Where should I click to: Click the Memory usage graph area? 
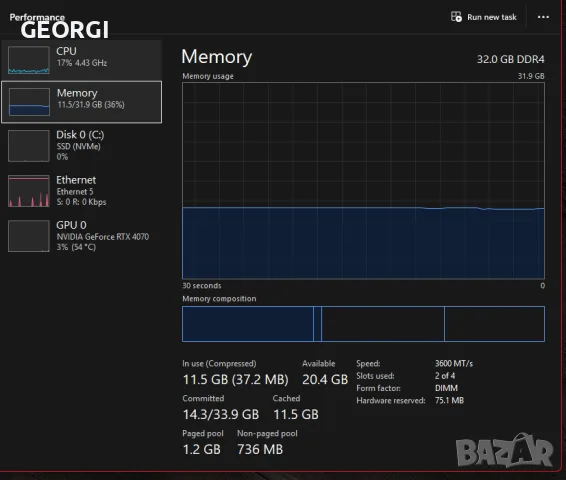(x=363, y=181)
